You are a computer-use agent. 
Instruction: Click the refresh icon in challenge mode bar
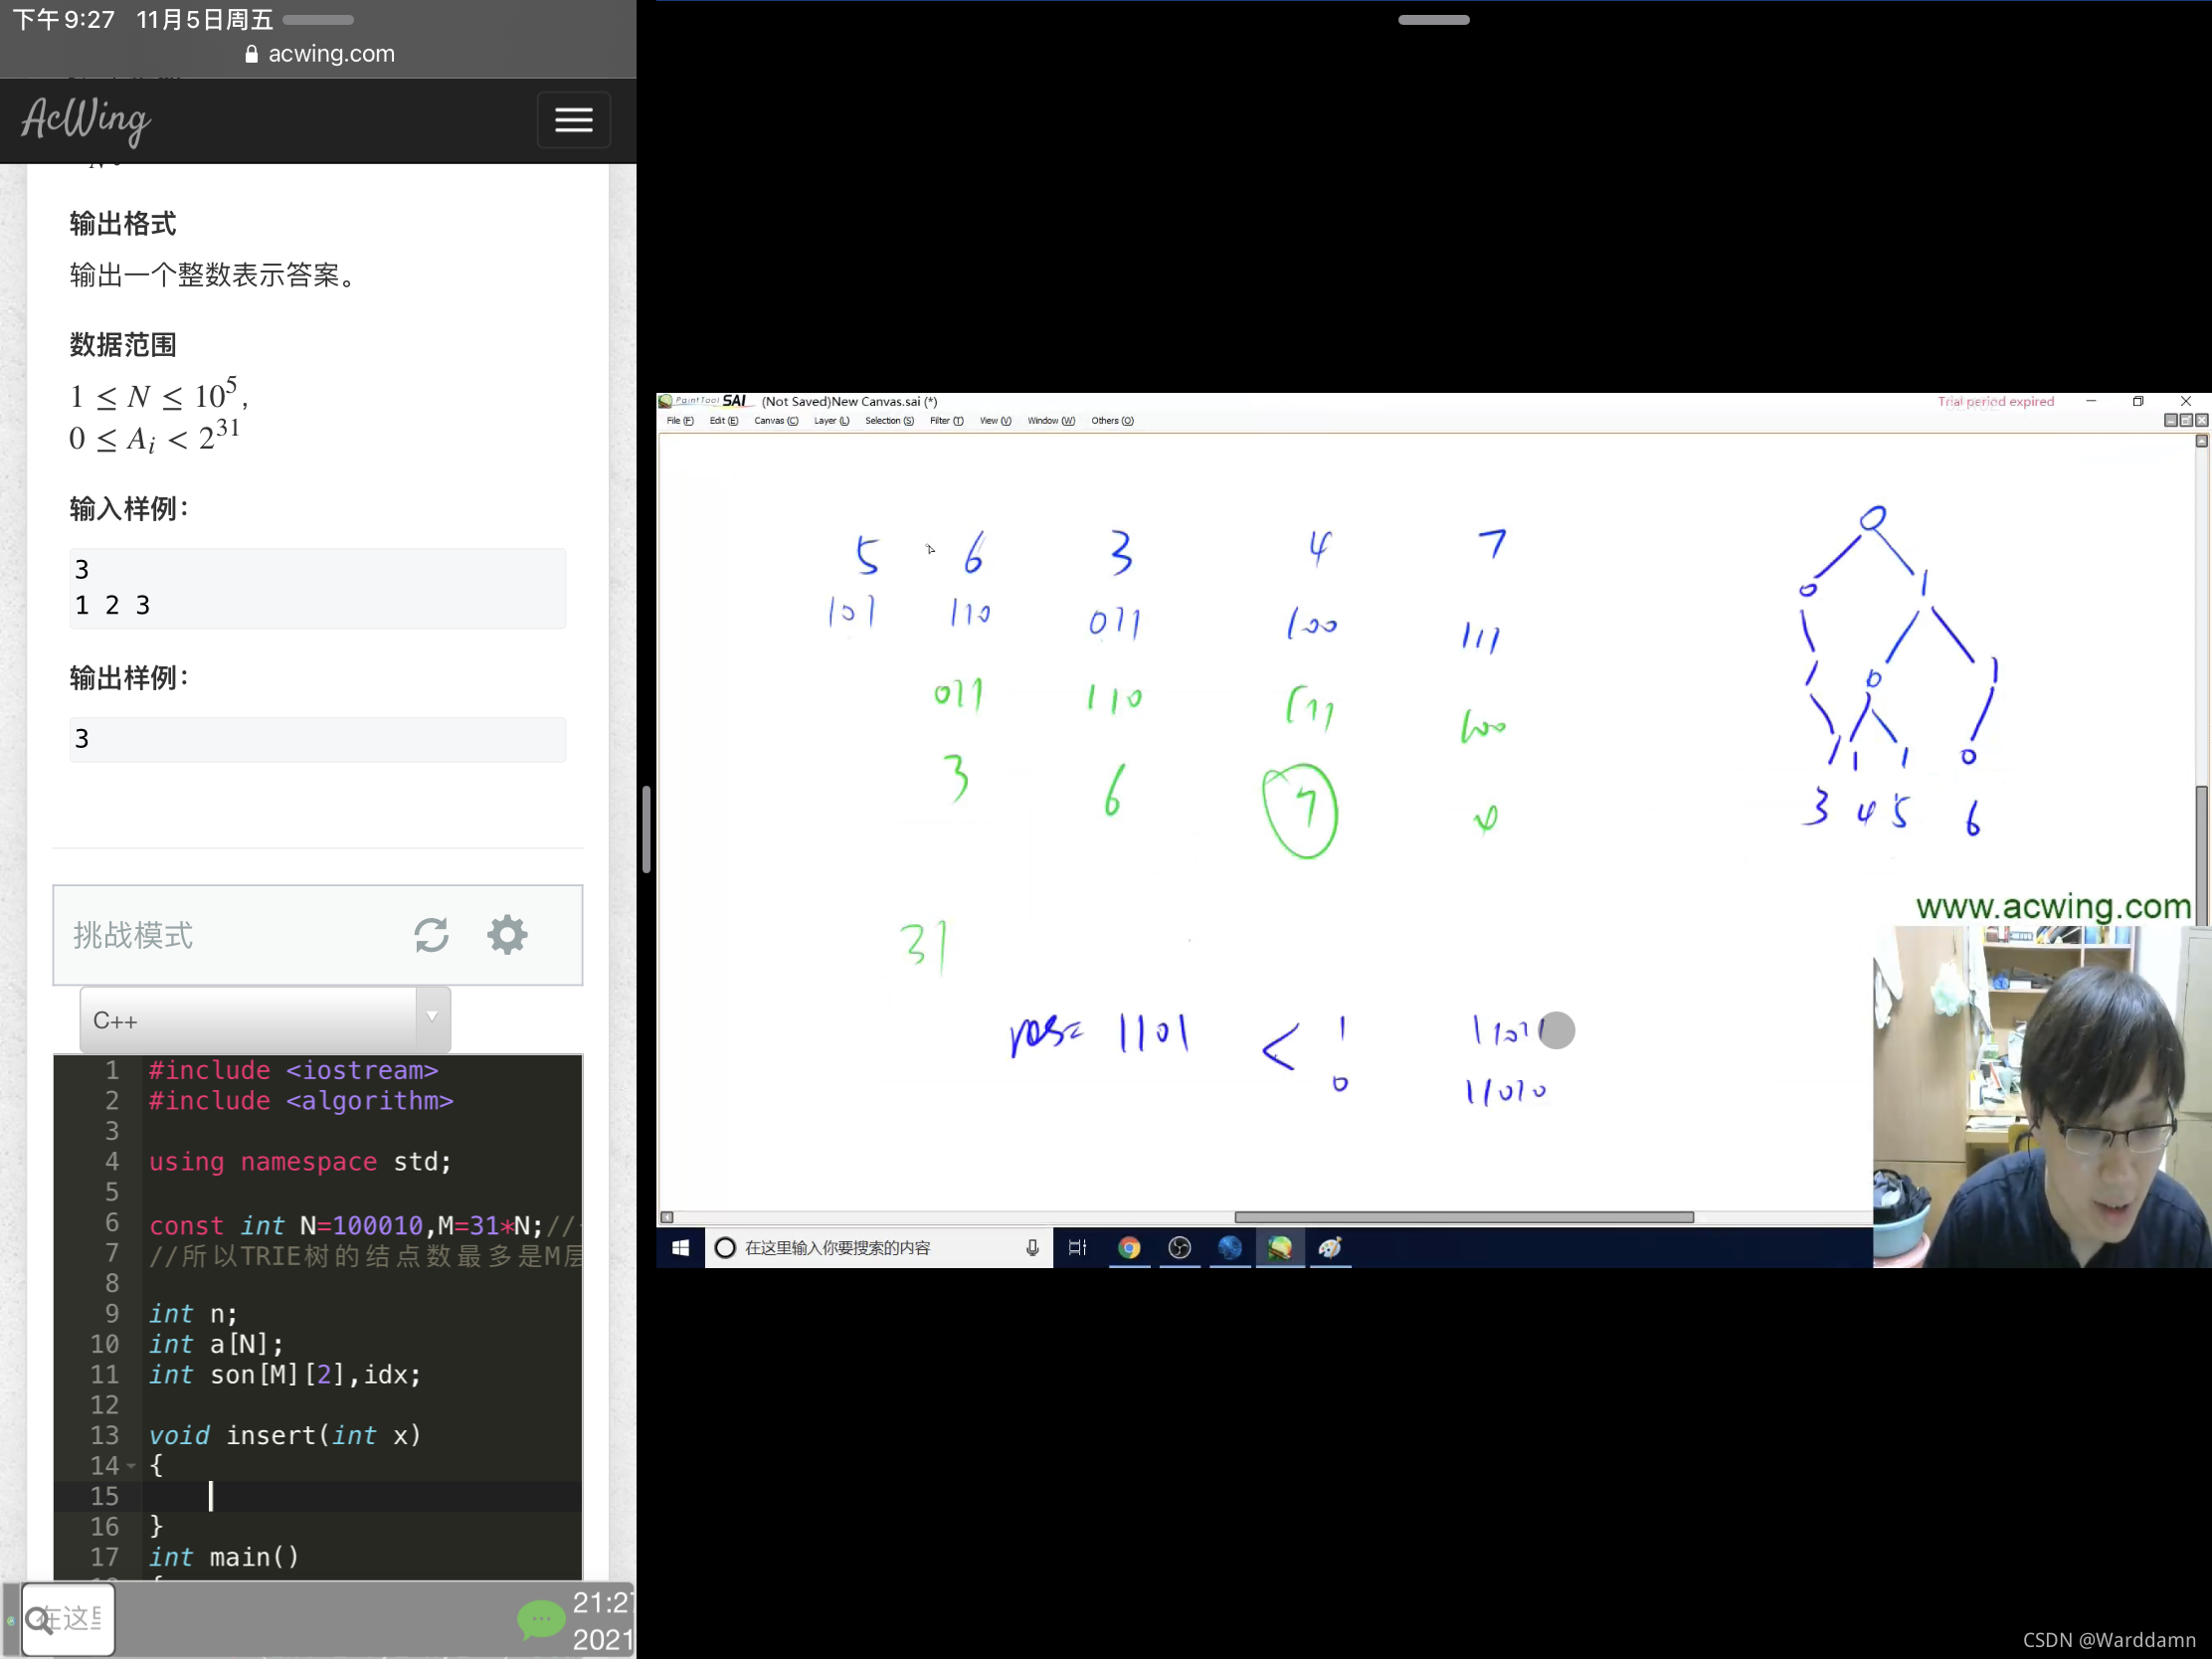[431, 935]
